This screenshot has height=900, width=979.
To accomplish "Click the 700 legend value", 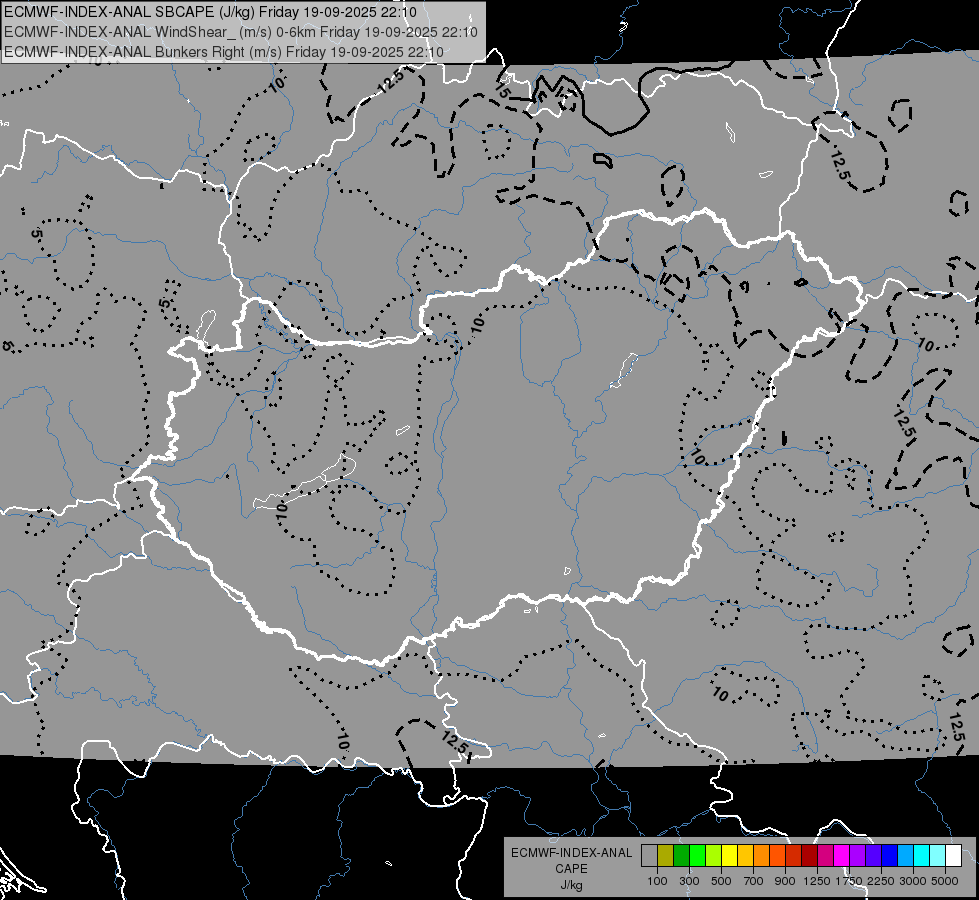I will coord(754,881).
